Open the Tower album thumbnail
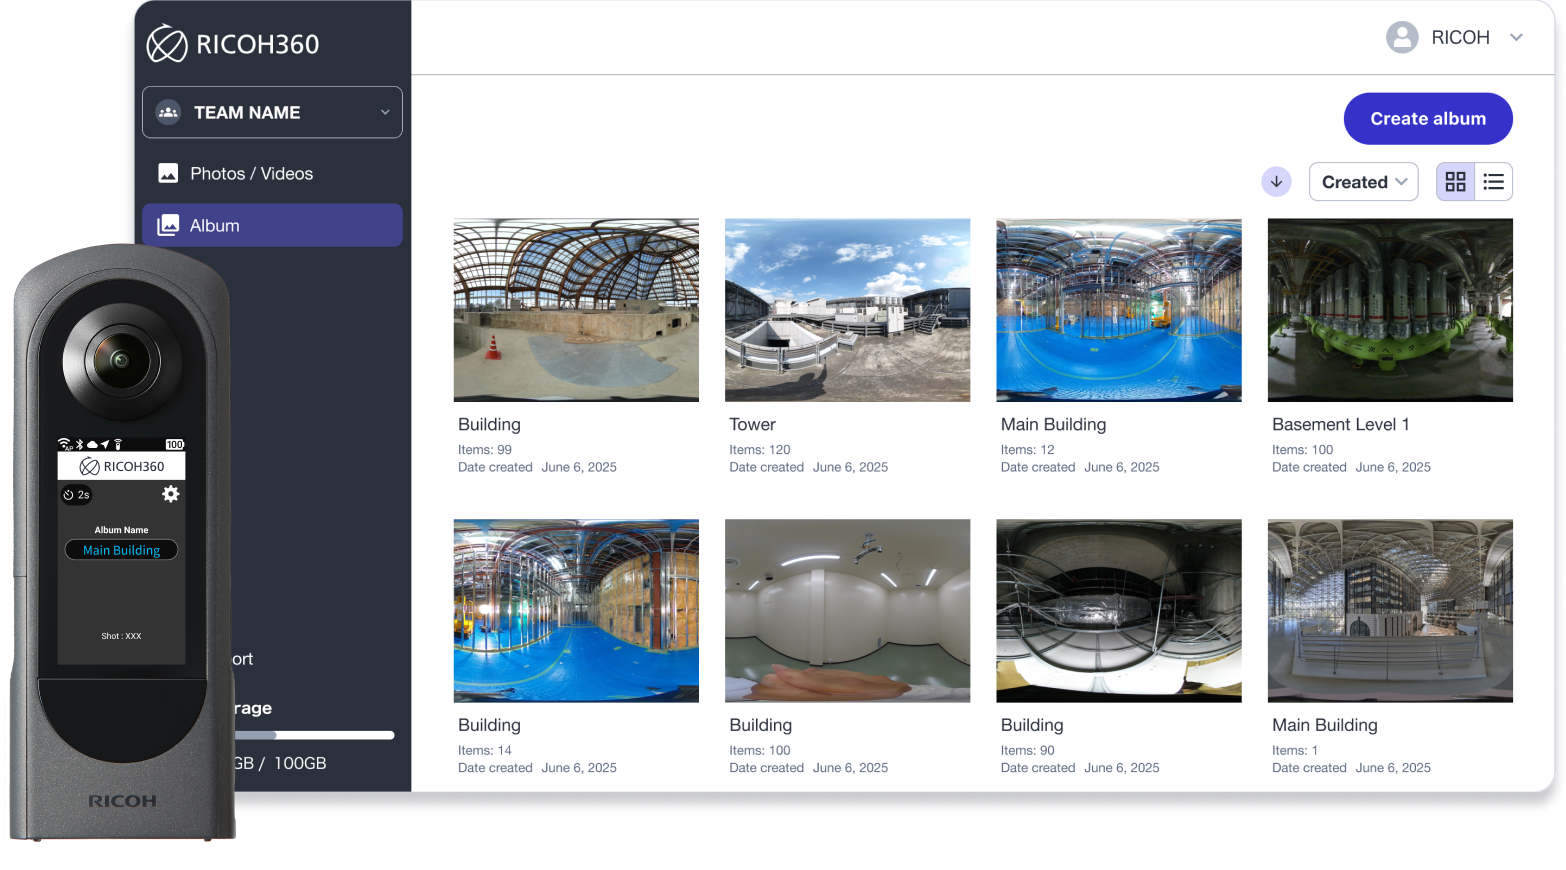This screenshot has width=1566, height=870. click(x=847, y=310)
